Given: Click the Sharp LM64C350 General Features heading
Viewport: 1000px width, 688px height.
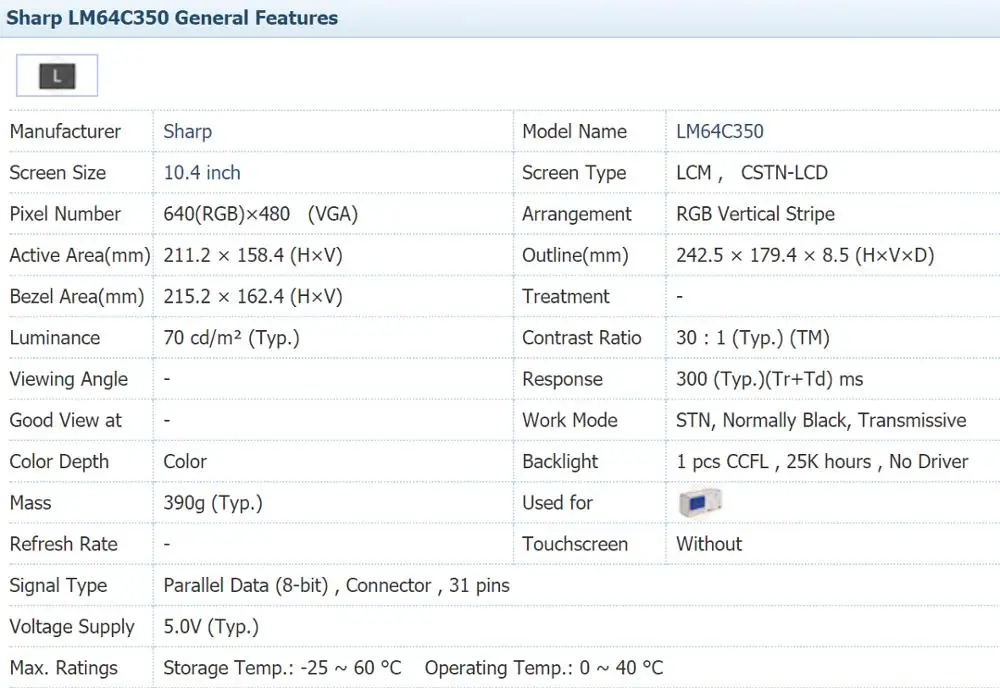Looking at the screenshot, I should (x=172, y=18).
